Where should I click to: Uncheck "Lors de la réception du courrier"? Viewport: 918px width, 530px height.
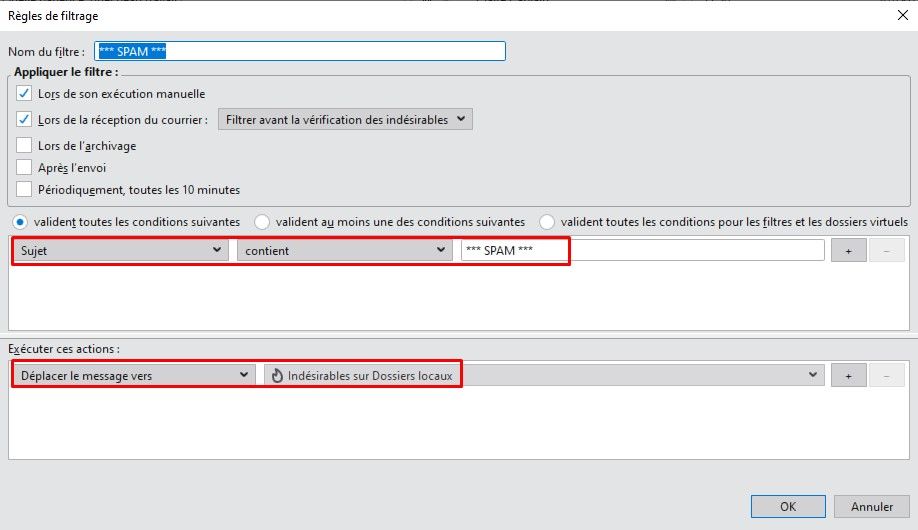pos(24,119)
